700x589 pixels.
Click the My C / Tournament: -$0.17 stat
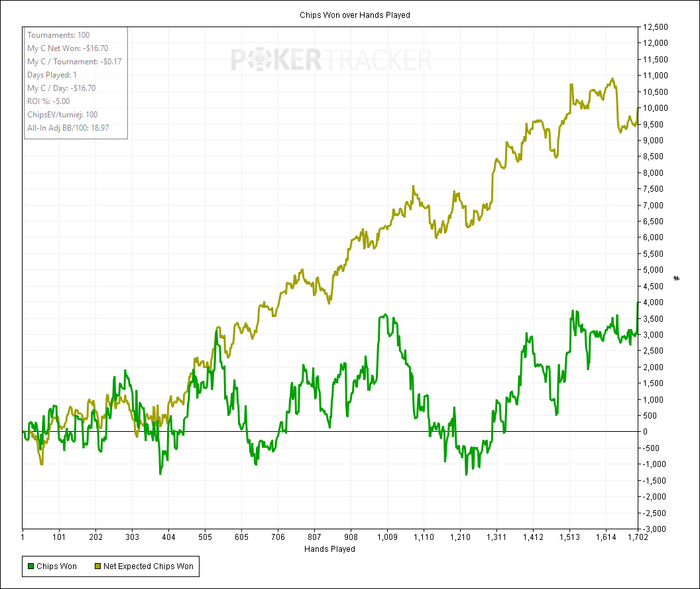pyautogui.click(x=74, y=62)
